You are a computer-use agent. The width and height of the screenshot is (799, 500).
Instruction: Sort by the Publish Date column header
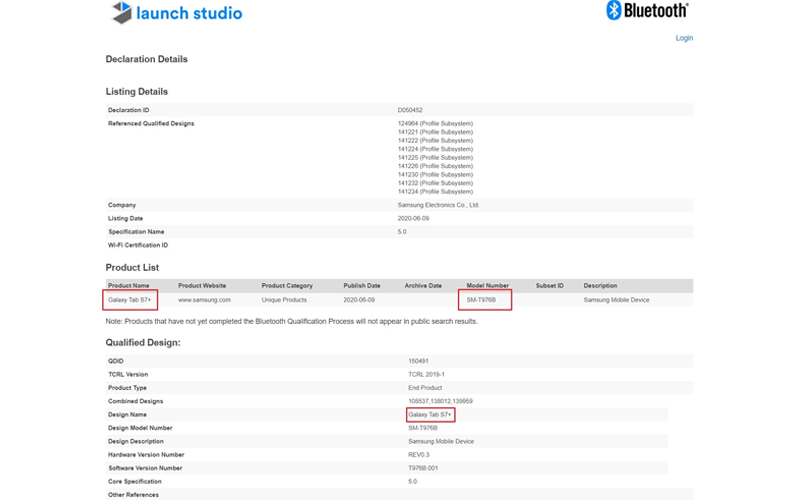point(362,286)
